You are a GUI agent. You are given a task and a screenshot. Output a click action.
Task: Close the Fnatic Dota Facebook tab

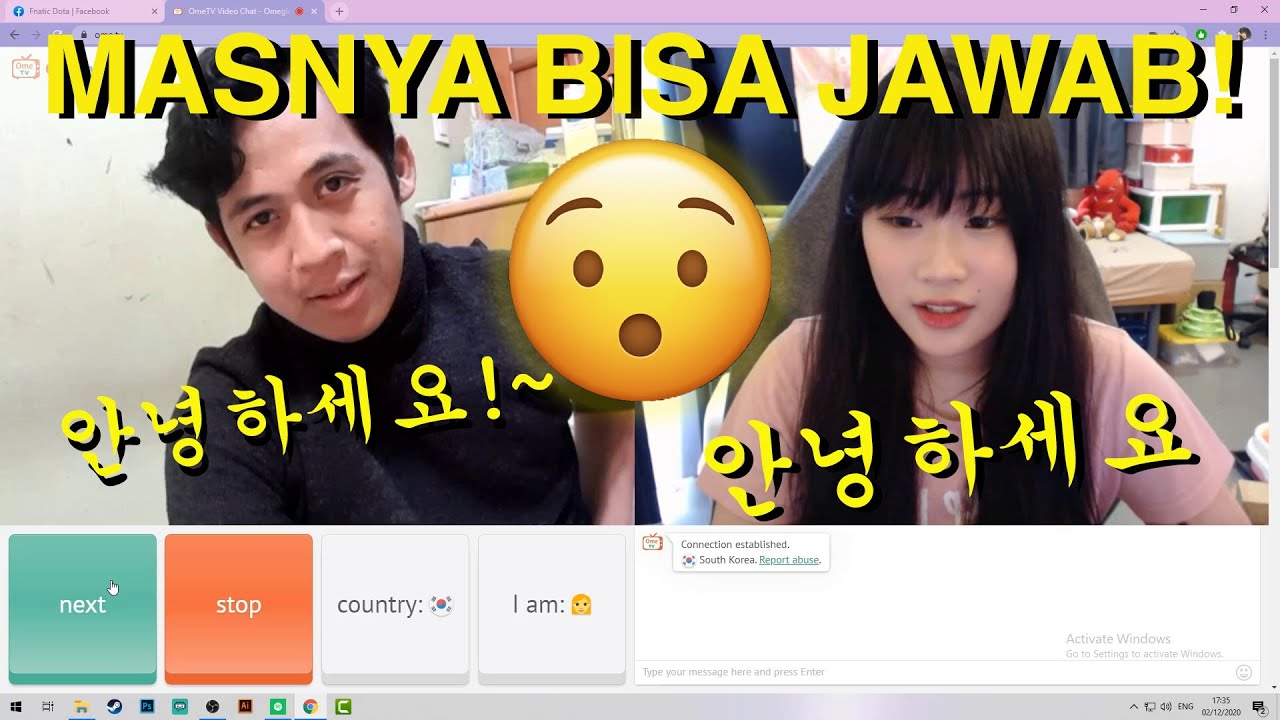[x=154, y=11]
